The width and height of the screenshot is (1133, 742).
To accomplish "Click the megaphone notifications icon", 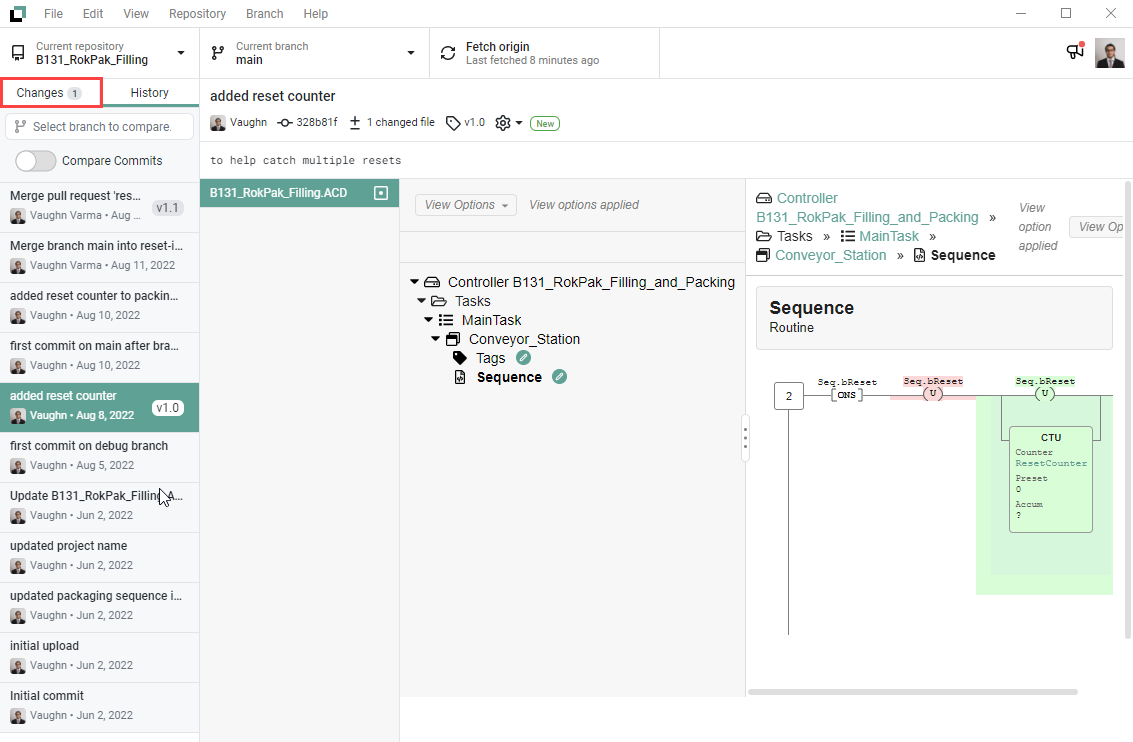I will [x=1075, y=52].
